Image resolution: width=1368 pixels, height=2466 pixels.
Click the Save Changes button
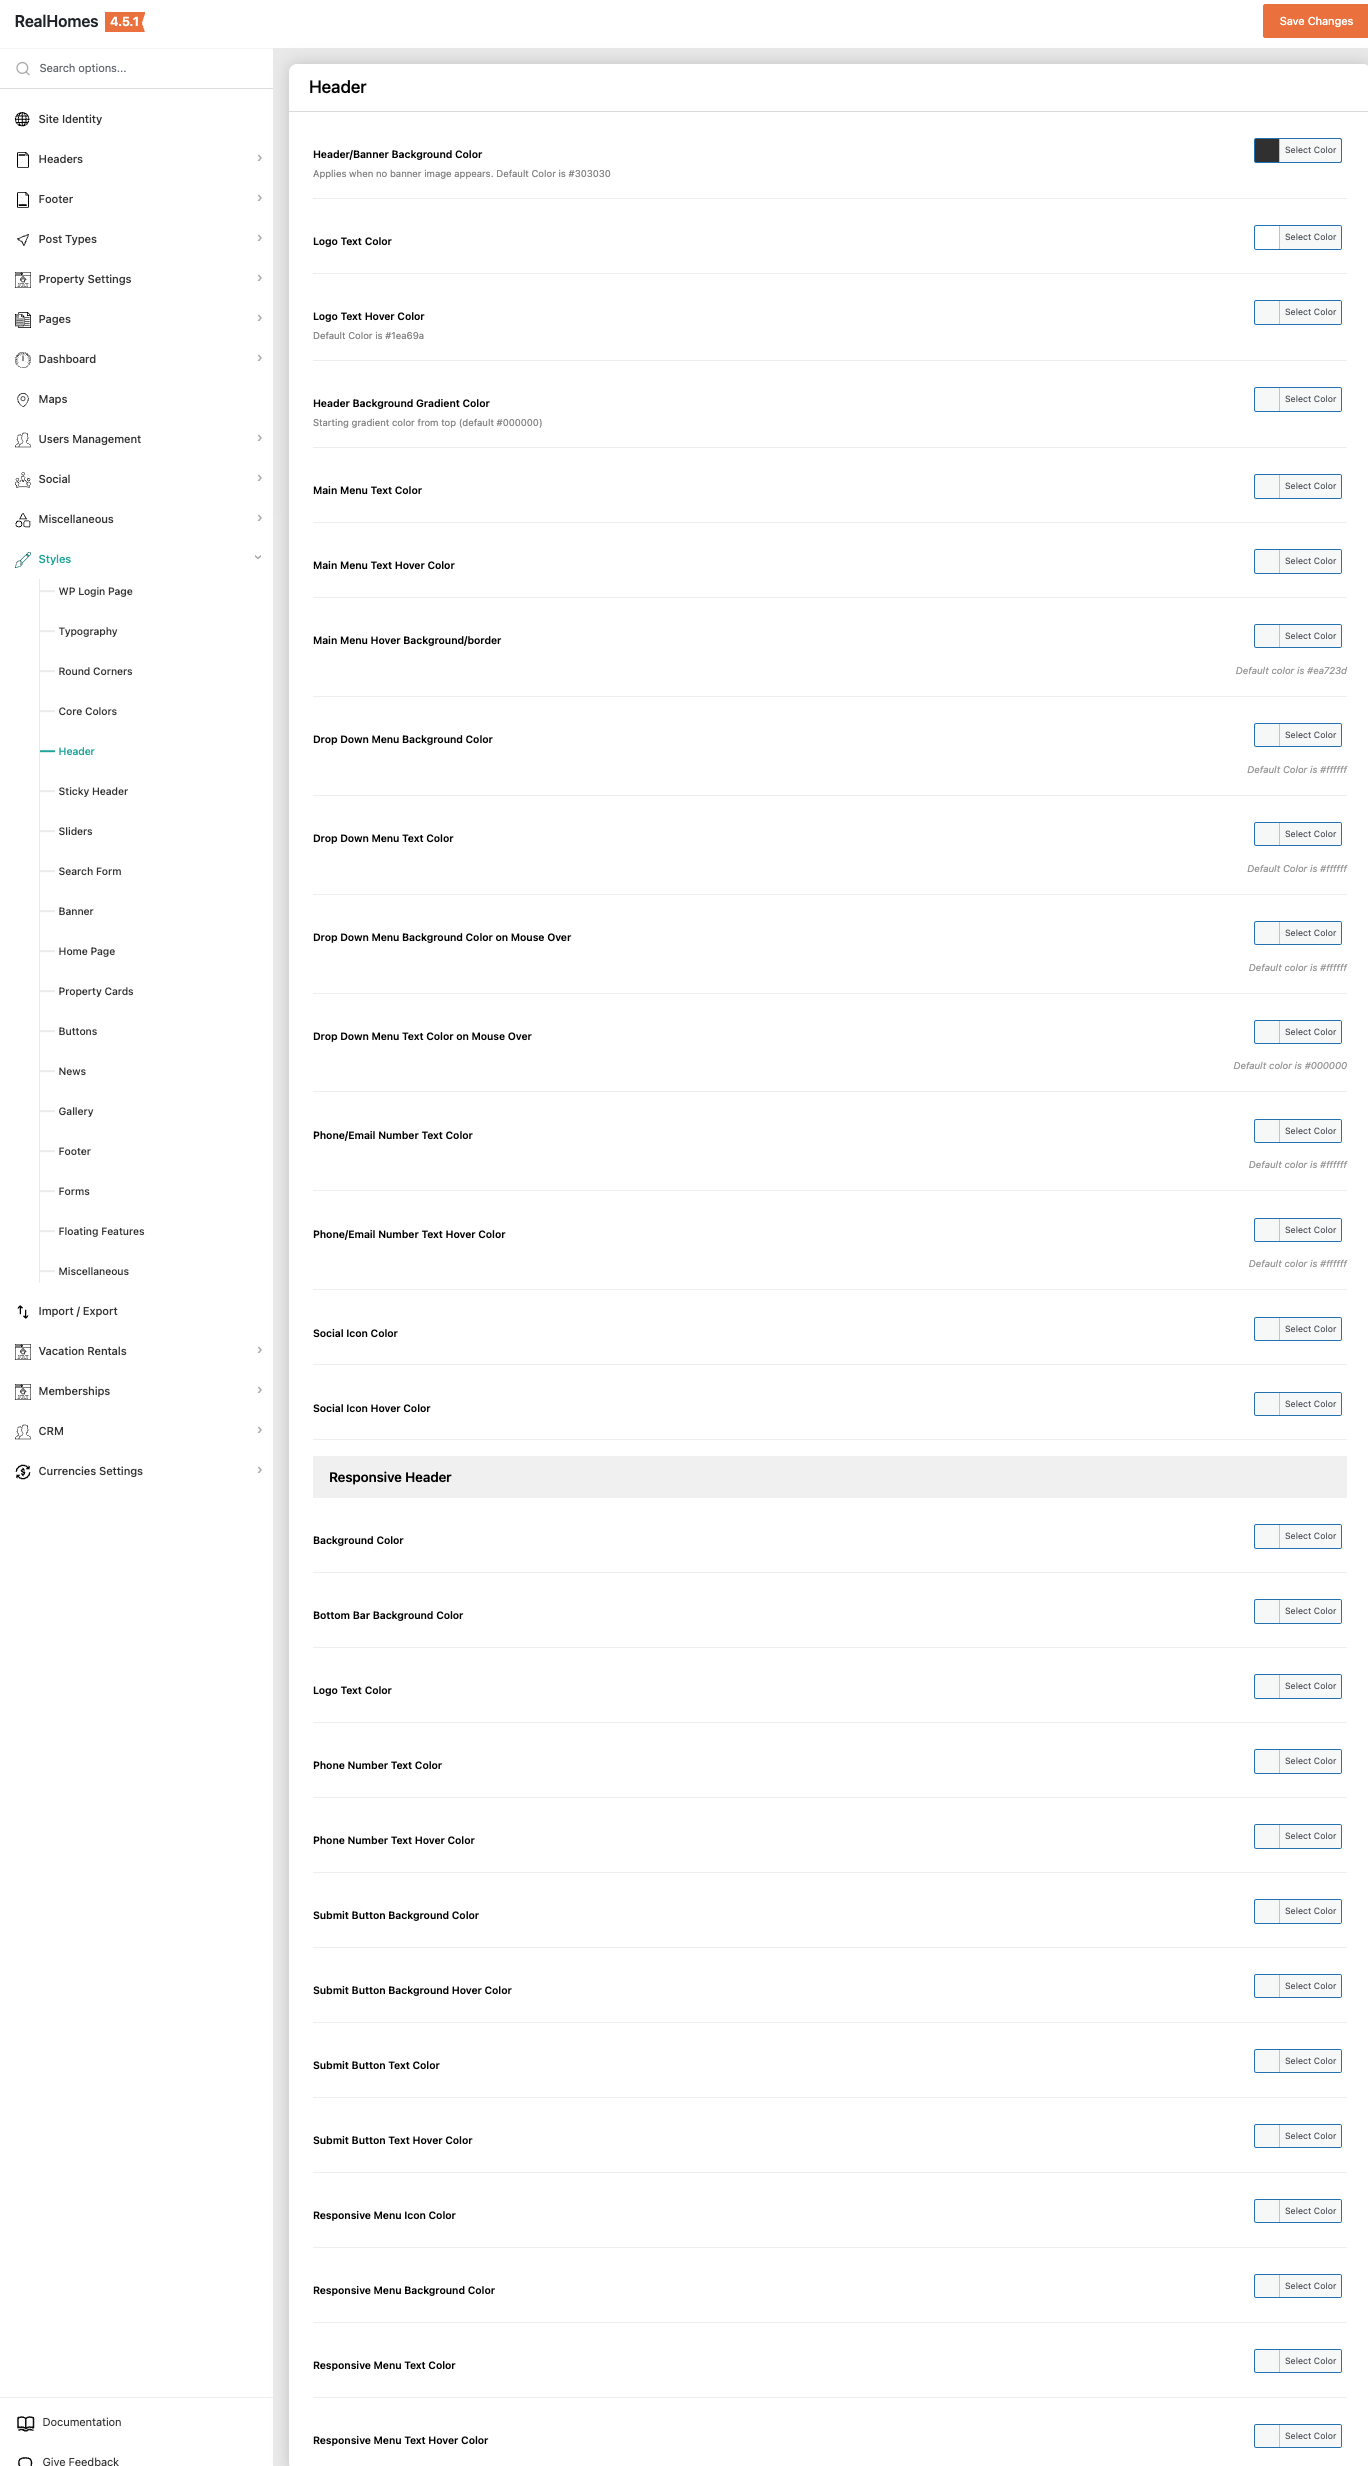pos(1314,21)
